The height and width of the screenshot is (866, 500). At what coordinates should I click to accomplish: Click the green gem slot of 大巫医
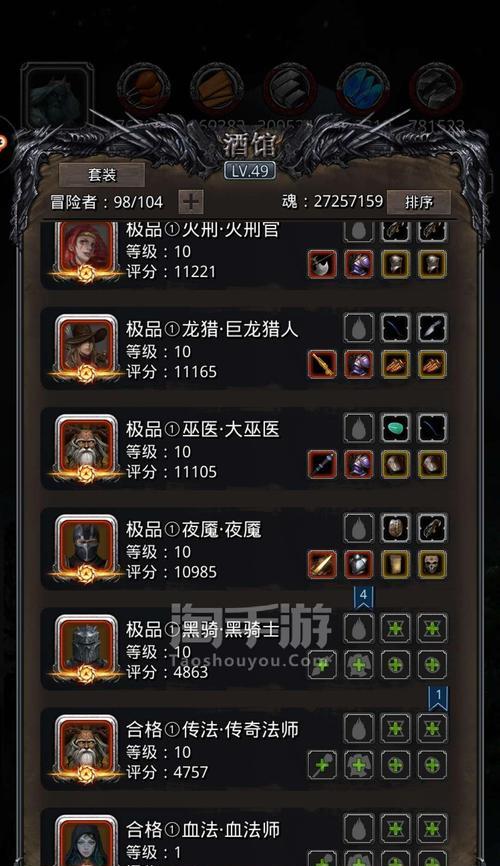[396, 427]
